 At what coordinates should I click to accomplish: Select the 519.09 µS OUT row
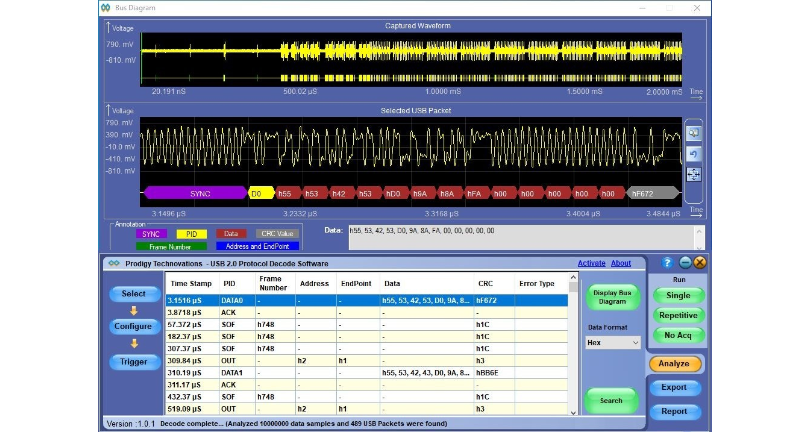tap(367, 409)
